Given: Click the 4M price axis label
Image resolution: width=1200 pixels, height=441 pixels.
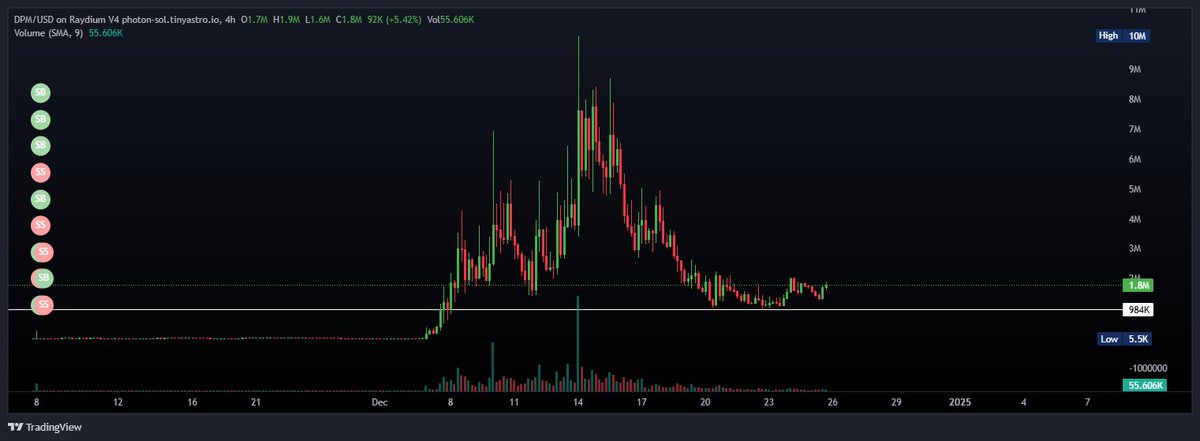Looking at the screenshot, I should tap(1136, 218).
